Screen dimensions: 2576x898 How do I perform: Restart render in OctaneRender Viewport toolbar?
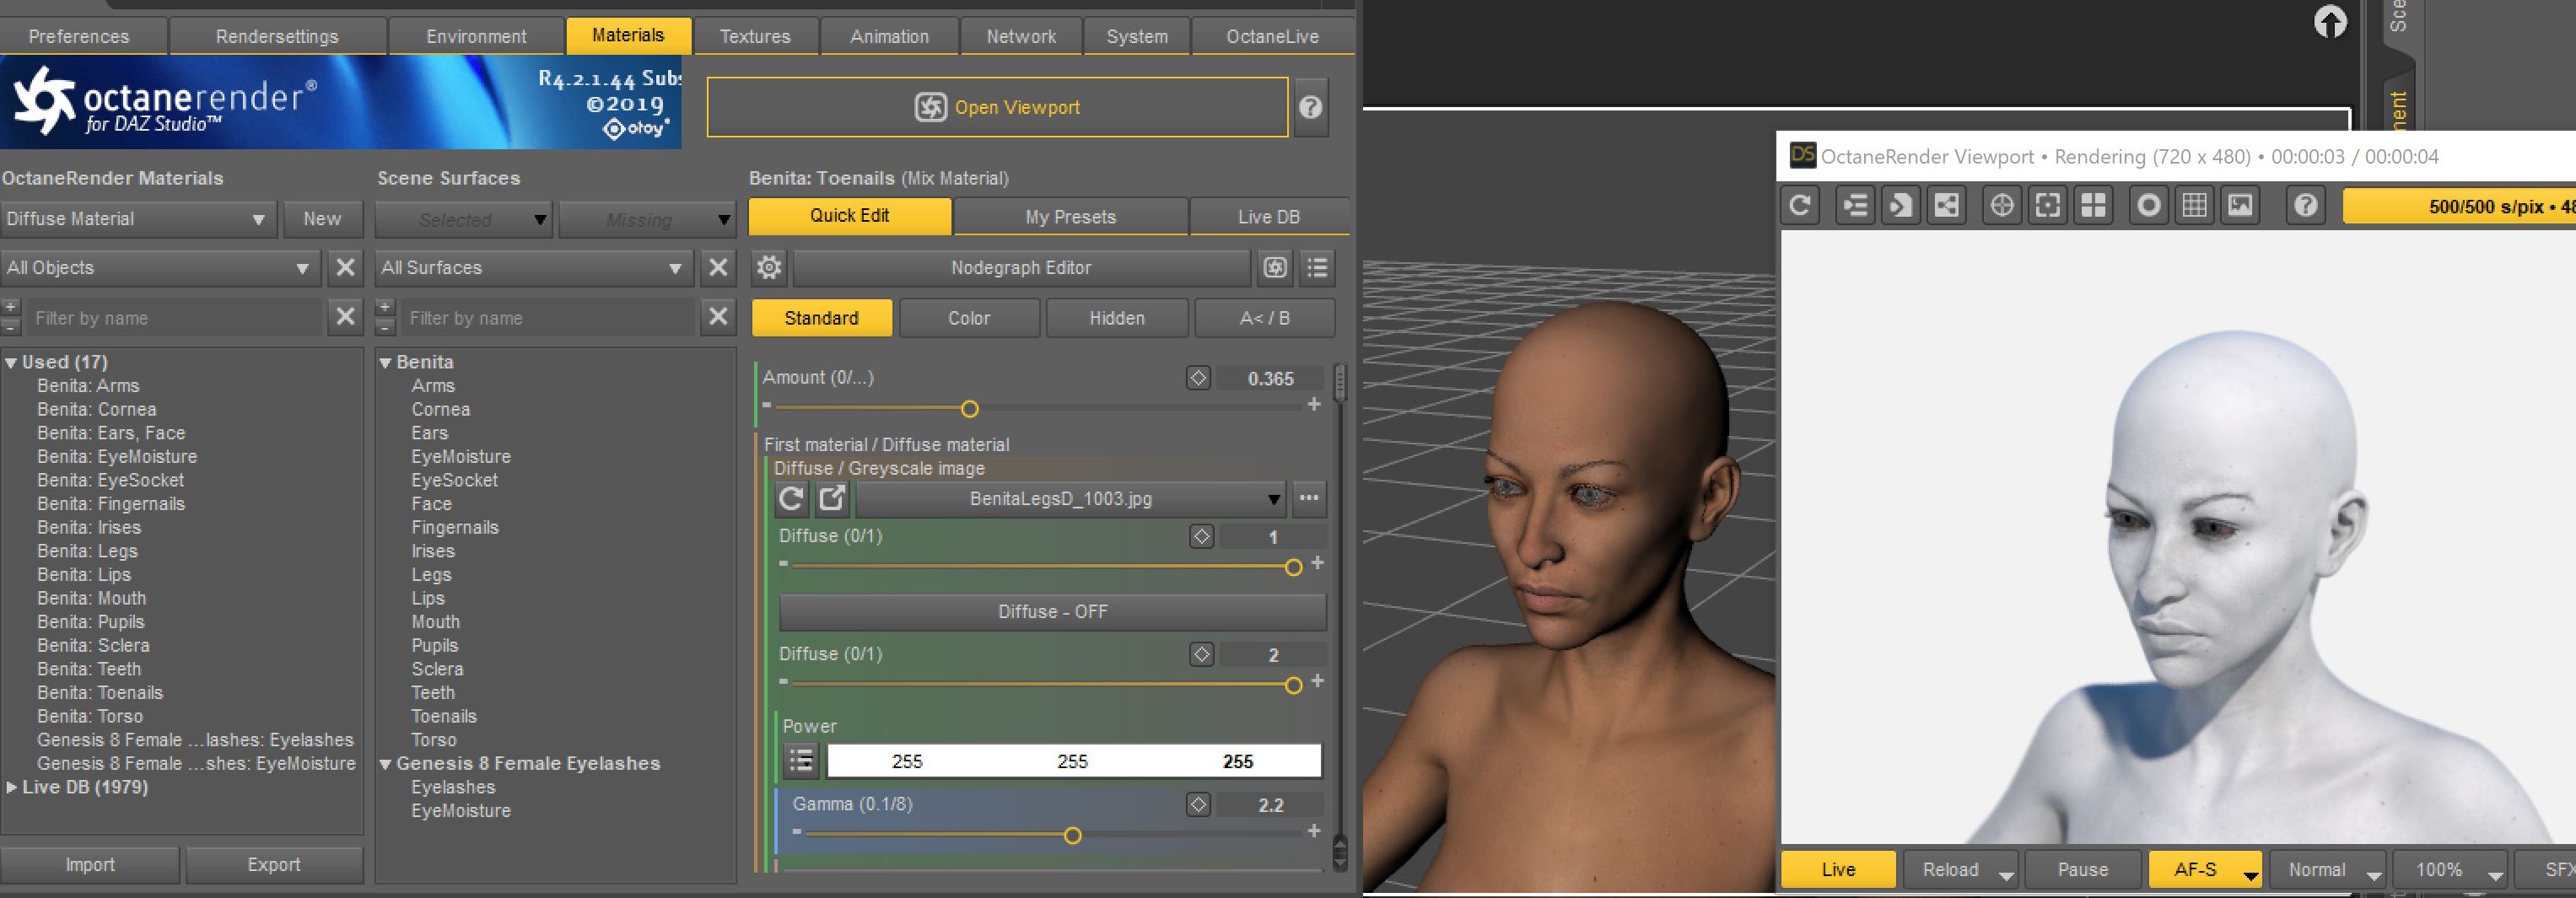(x=1800, y=206)
